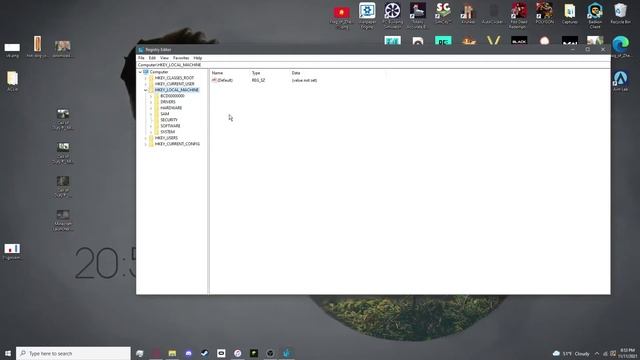Open the Help menu
The image size is (640, 360).
click(198, 58)
